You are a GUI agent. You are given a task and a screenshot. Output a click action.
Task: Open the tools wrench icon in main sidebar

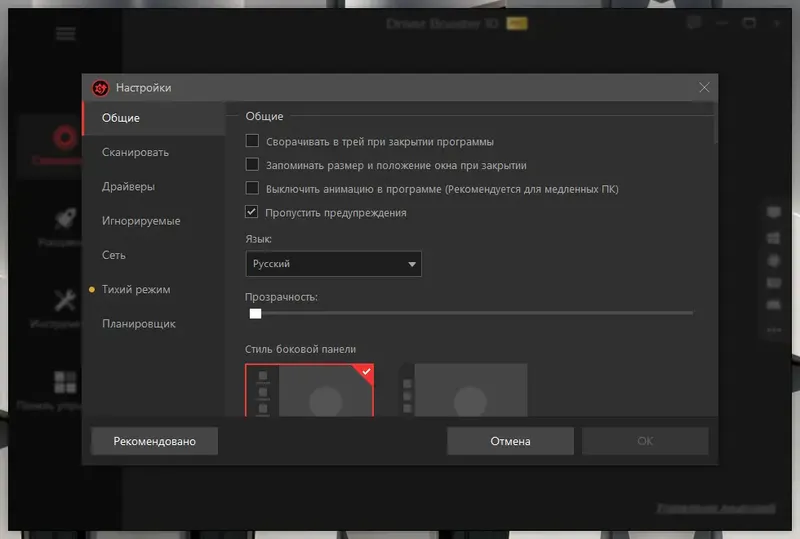tap(65, 300)
